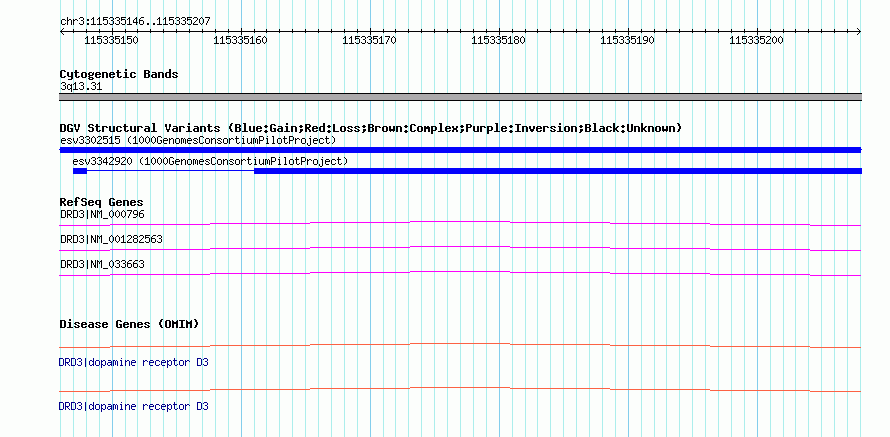Click ruler position label 115335160
The height and width of the screenshot is (437, 890).
pos(240,40)
